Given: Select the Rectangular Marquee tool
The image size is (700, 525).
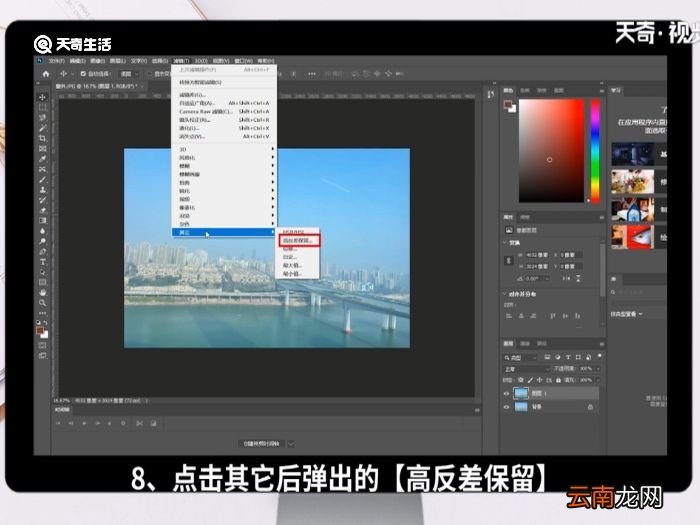Looking at the screenshot, I should coord(42,108).
